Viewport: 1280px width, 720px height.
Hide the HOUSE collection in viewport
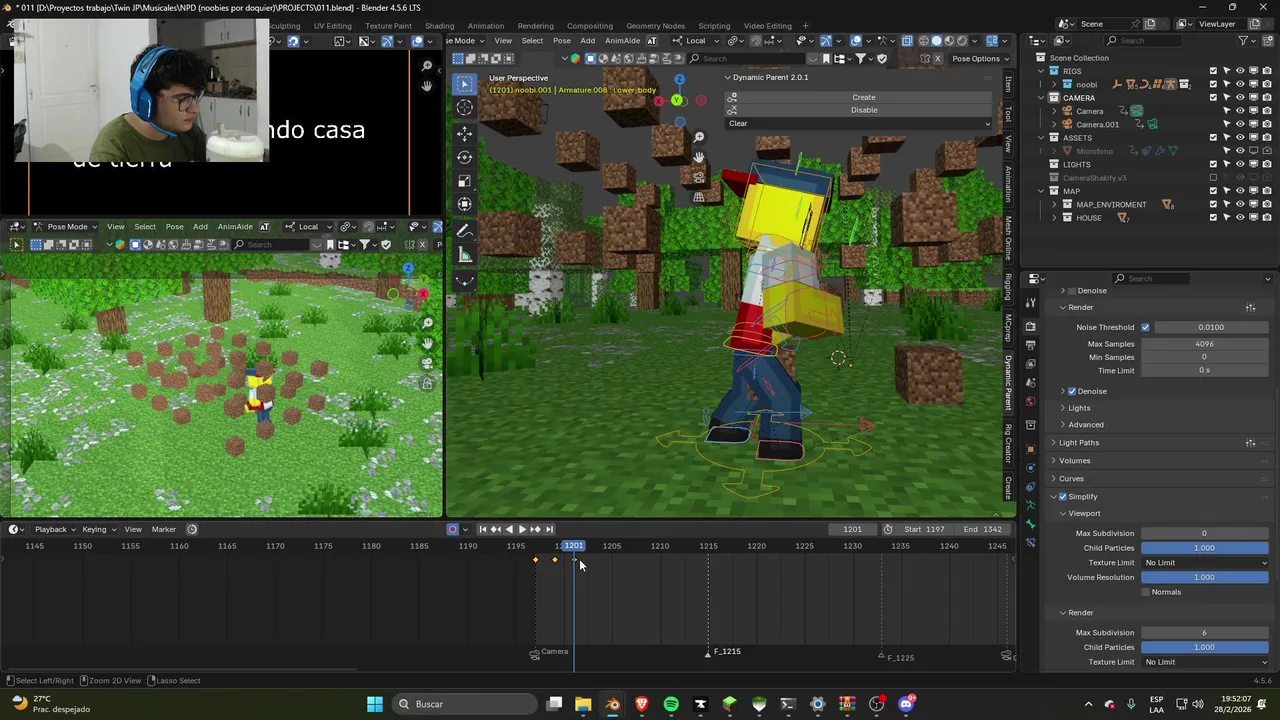[x=1240, y=218]
